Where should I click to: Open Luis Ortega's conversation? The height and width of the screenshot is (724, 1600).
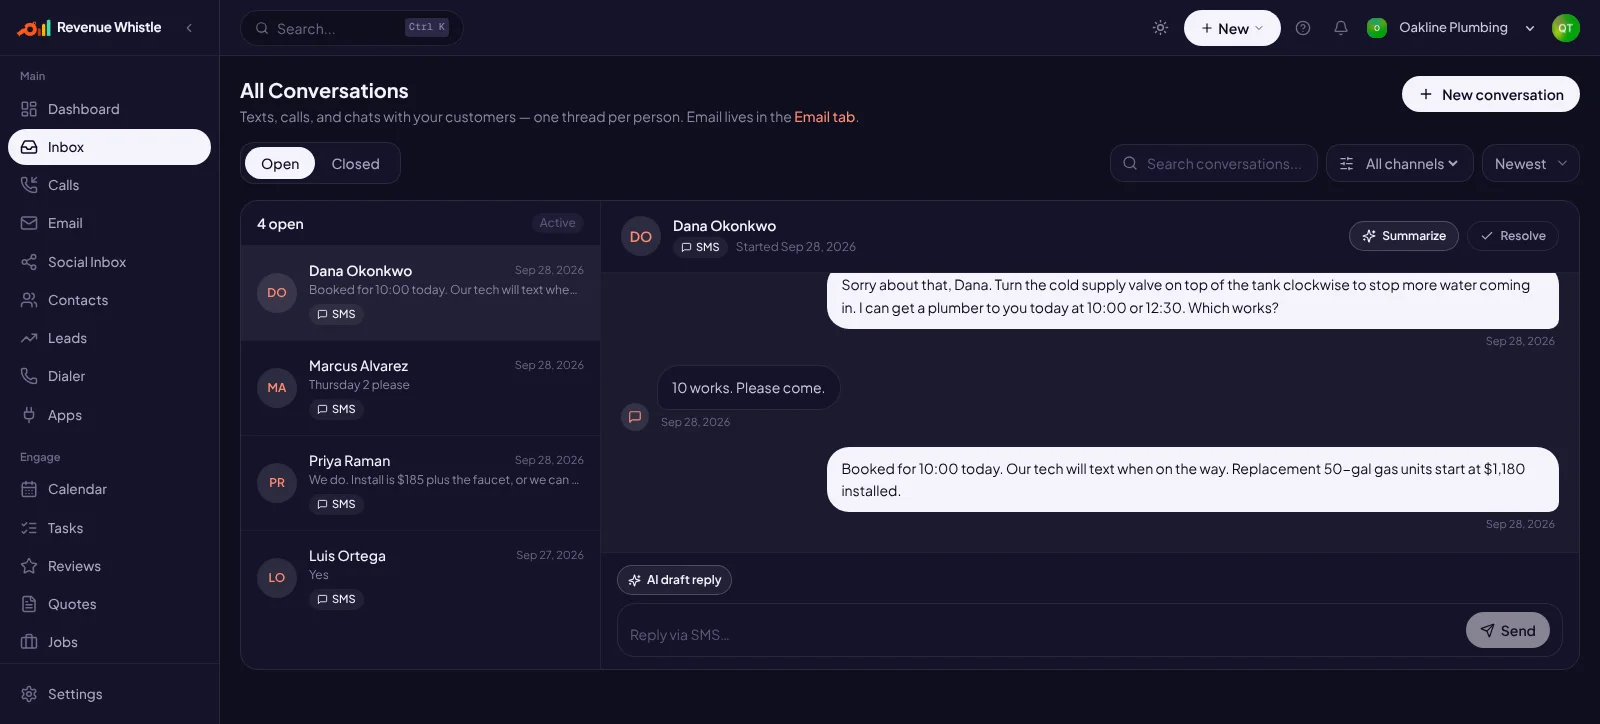point(420,578)
